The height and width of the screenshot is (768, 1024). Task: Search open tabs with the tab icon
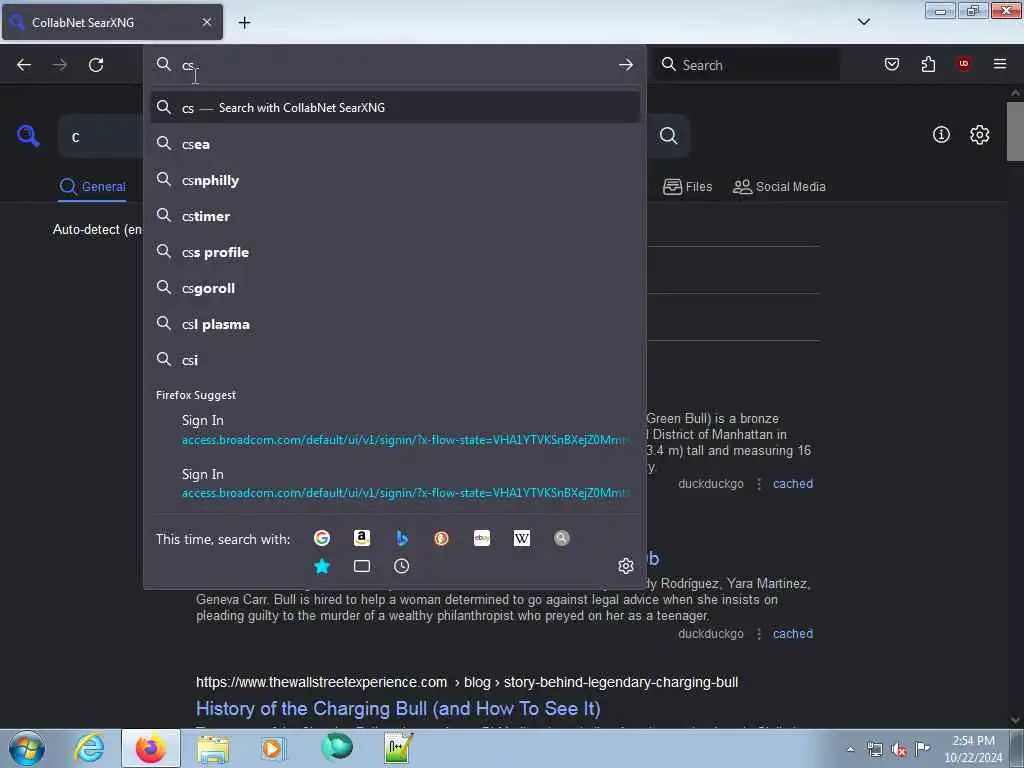coord(362,566)
